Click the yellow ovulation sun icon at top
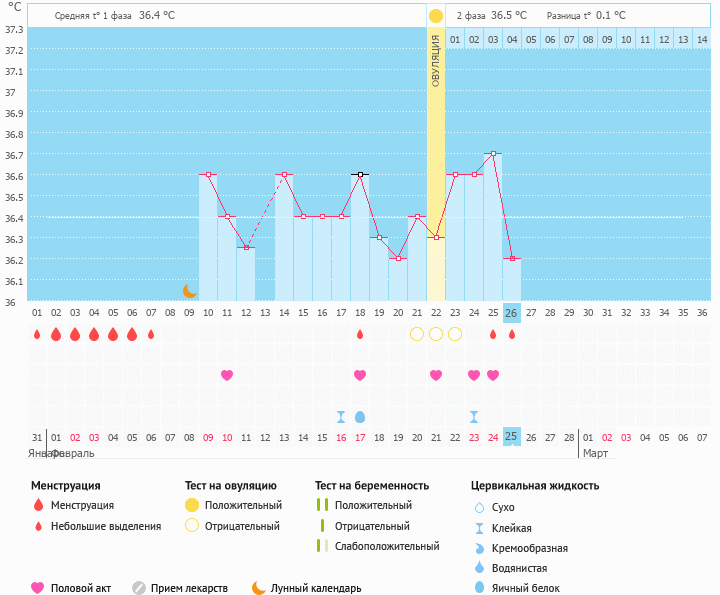720x595 pixels. tap(436, 16)
